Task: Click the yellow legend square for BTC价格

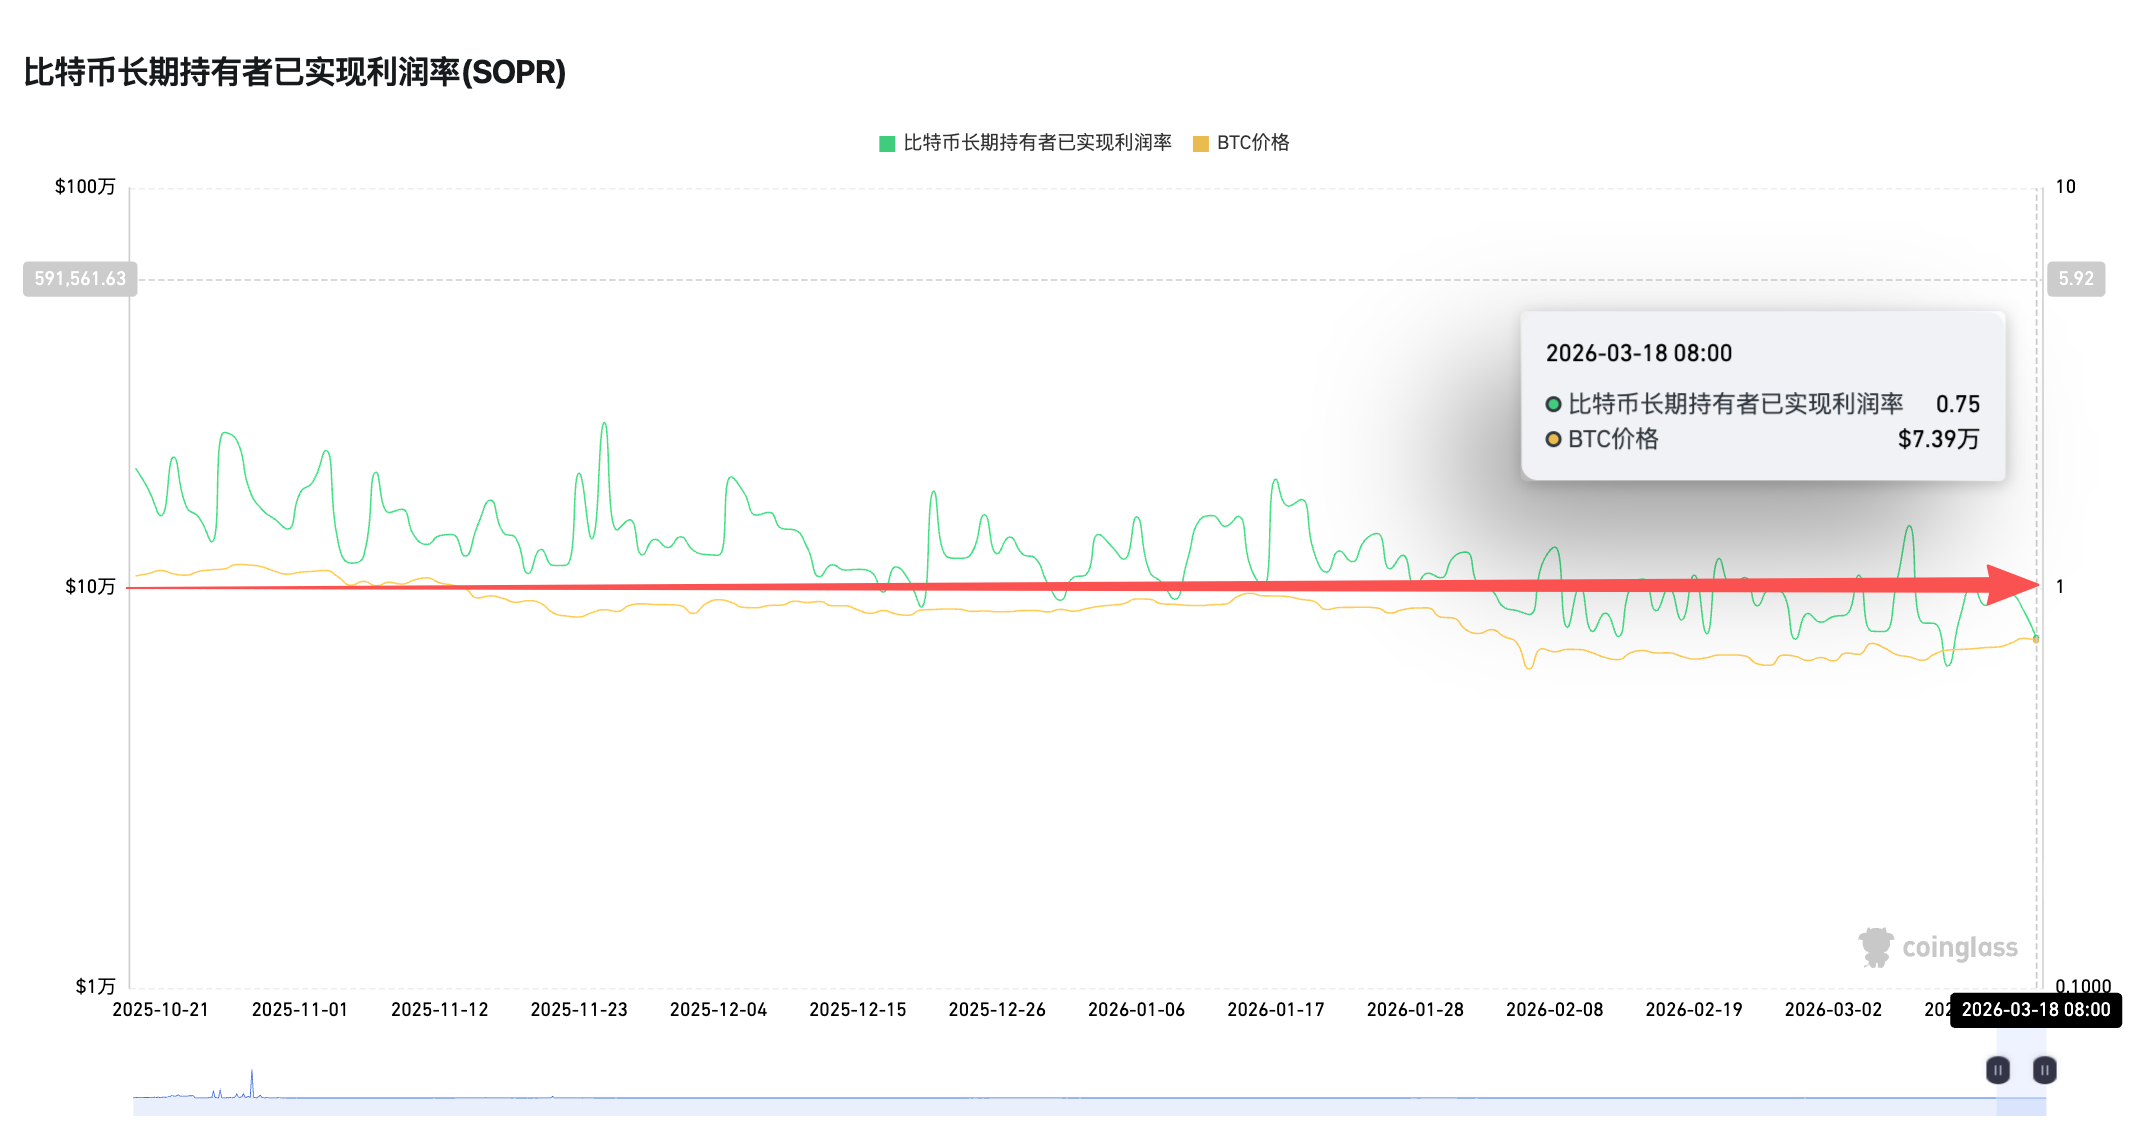Action: coord(1201,143)
